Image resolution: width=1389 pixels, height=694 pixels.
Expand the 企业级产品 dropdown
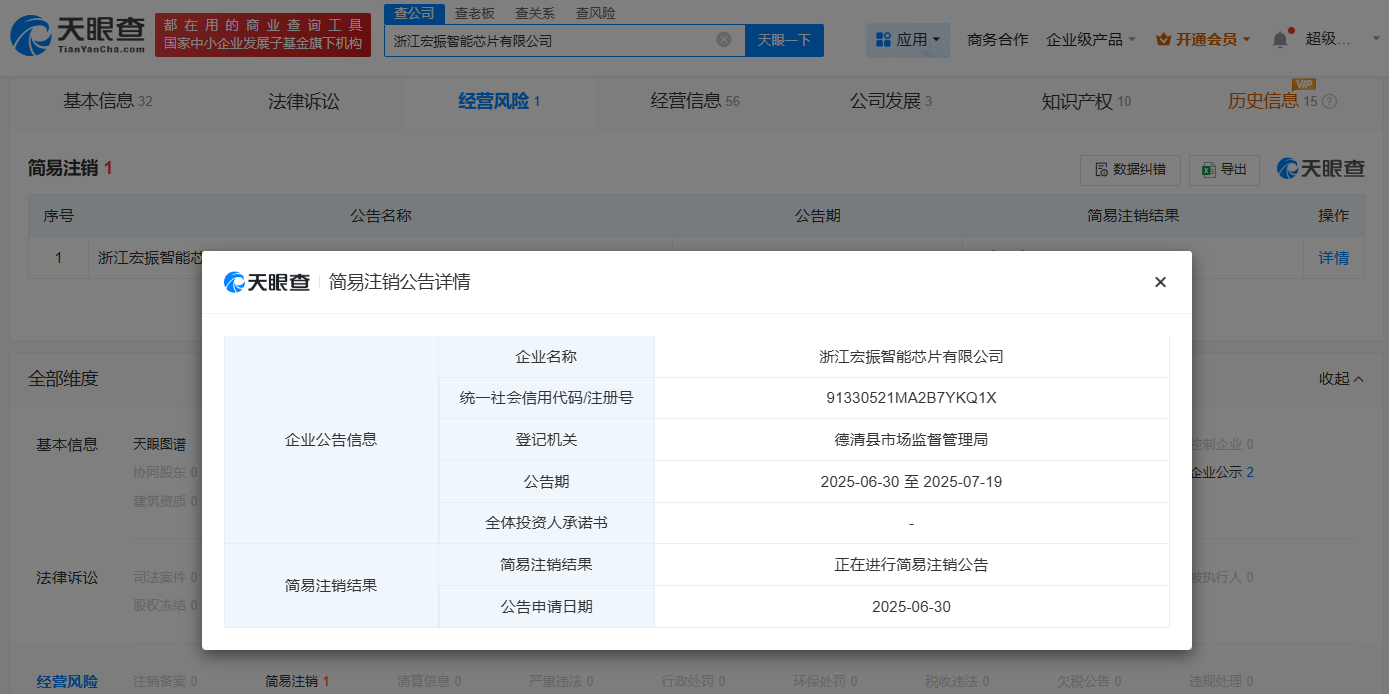point(1091,40)
